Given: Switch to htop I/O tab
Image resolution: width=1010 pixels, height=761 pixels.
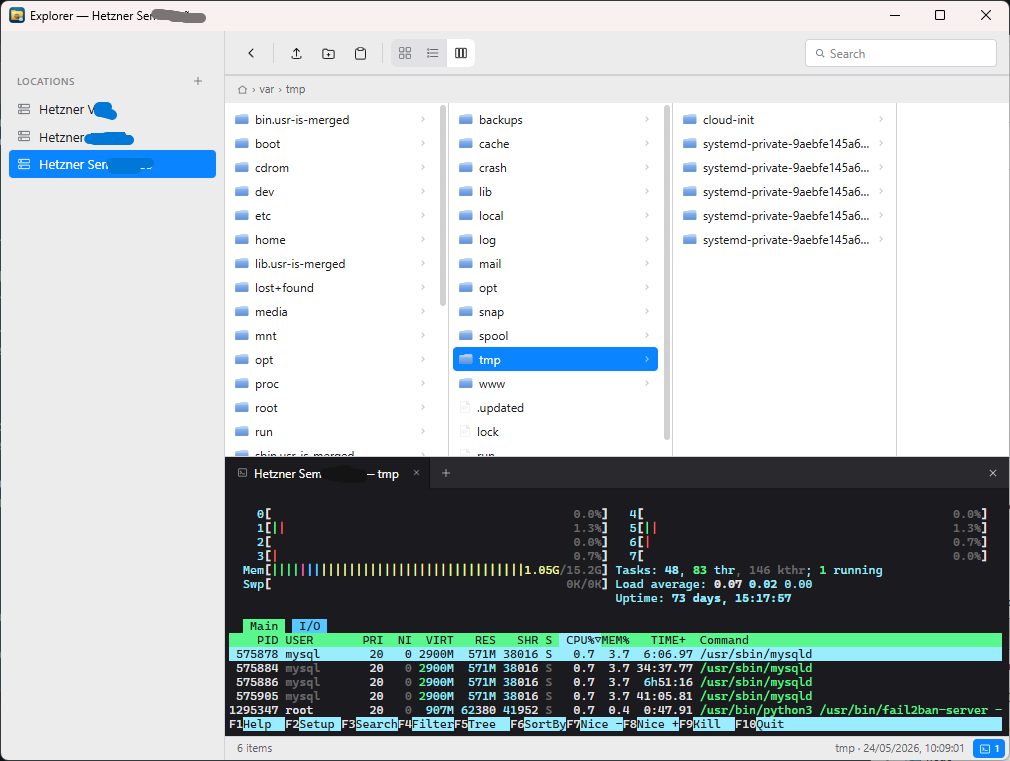Looking at the screenshot, I should 310,626.
